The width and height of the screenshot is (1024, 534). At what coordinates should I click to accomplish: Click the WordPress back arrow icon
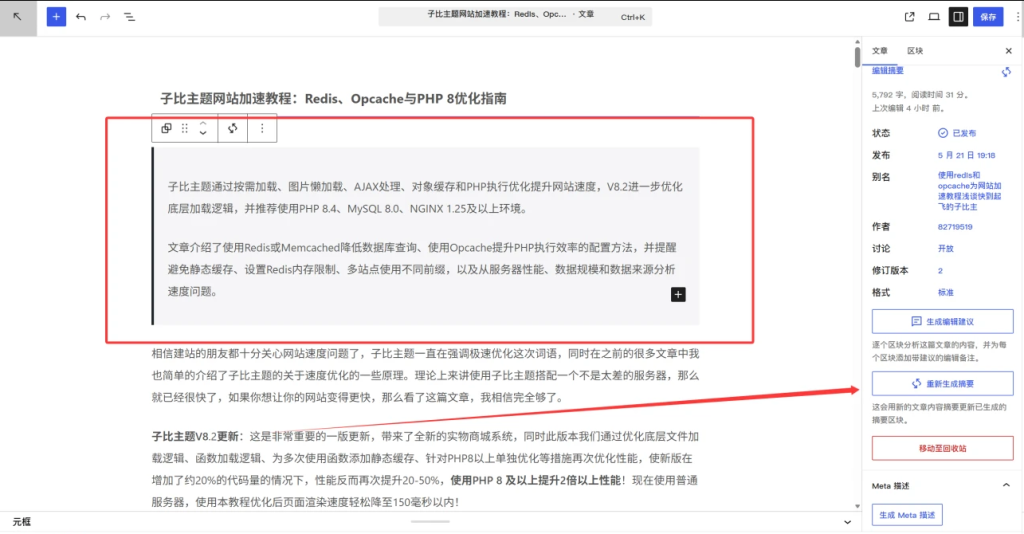[x=18, y=17]
